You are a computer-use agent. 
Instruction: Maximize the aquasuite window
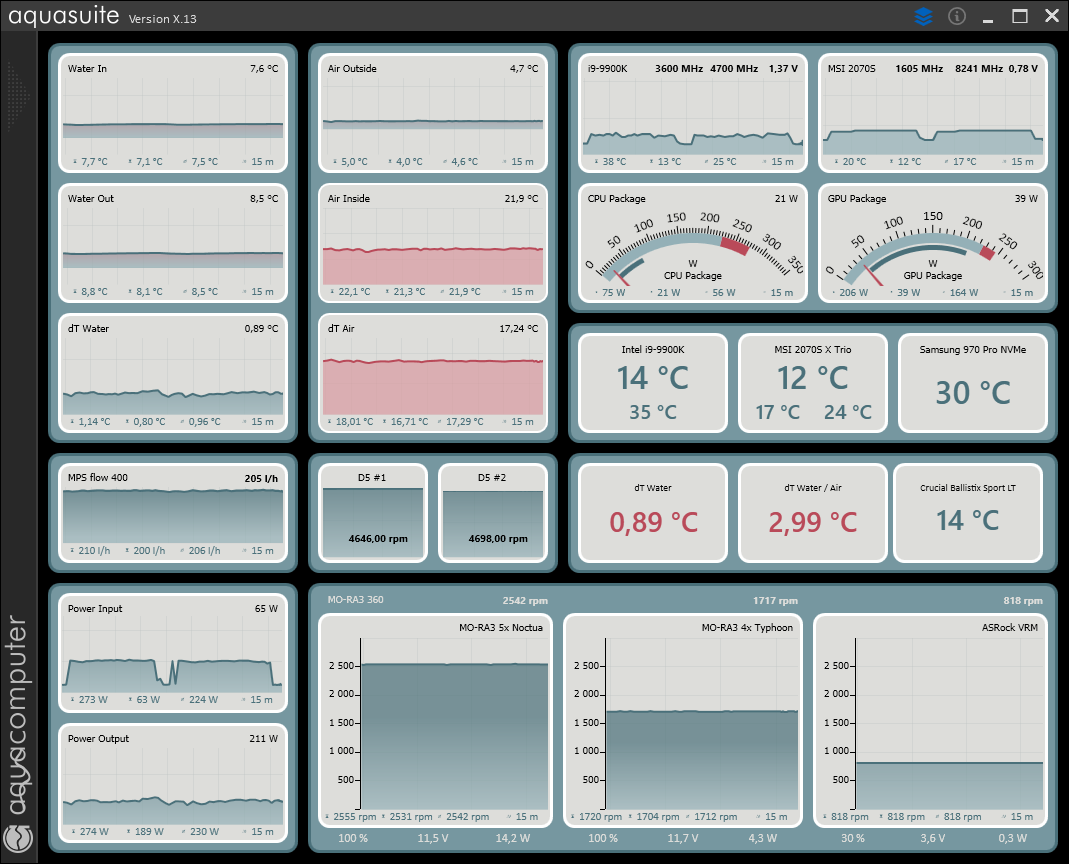[1020, 16]
